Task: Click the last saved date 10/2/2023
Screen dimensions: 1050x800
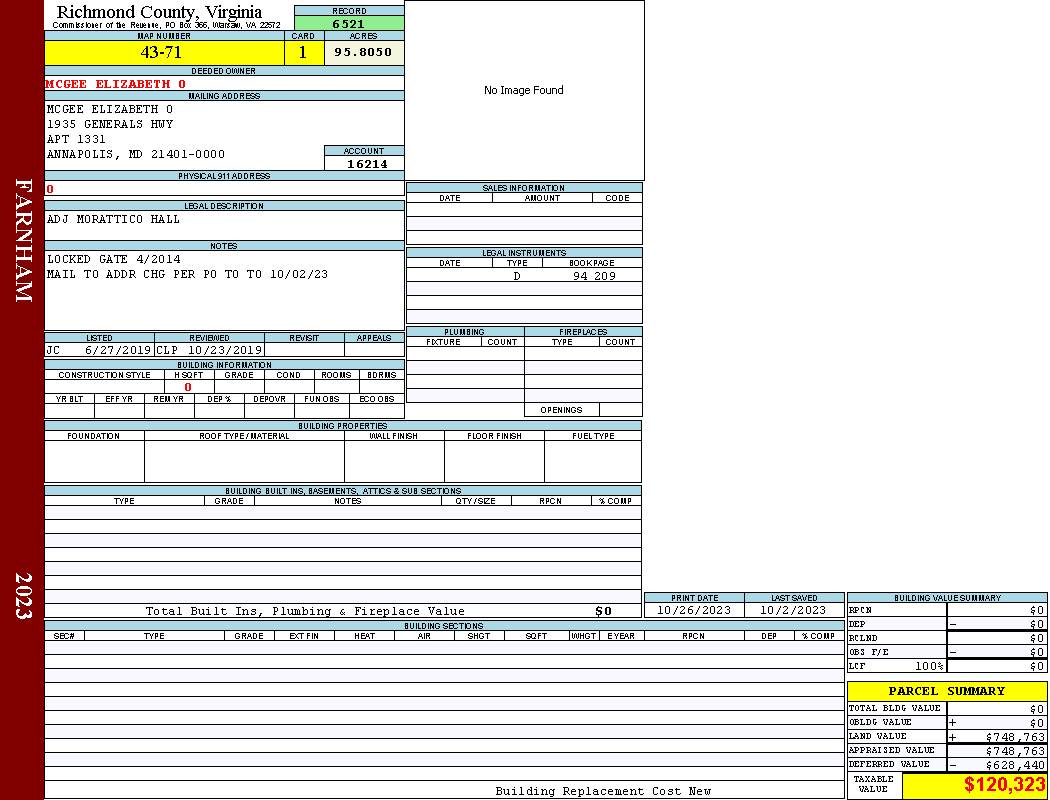Action: click(x=793, y=610)
